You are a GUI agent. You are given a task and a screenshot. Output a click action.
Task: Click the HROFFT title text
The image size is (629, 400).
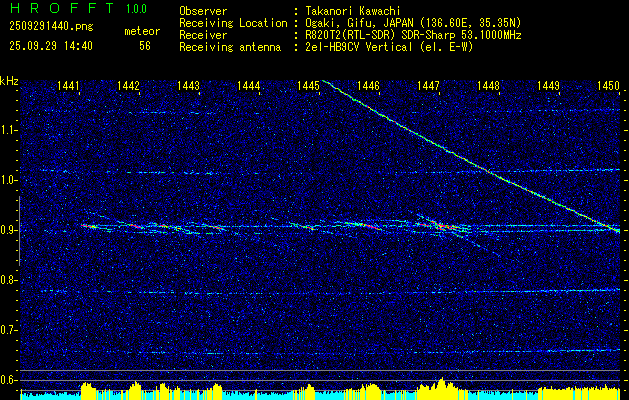(61, 8)
